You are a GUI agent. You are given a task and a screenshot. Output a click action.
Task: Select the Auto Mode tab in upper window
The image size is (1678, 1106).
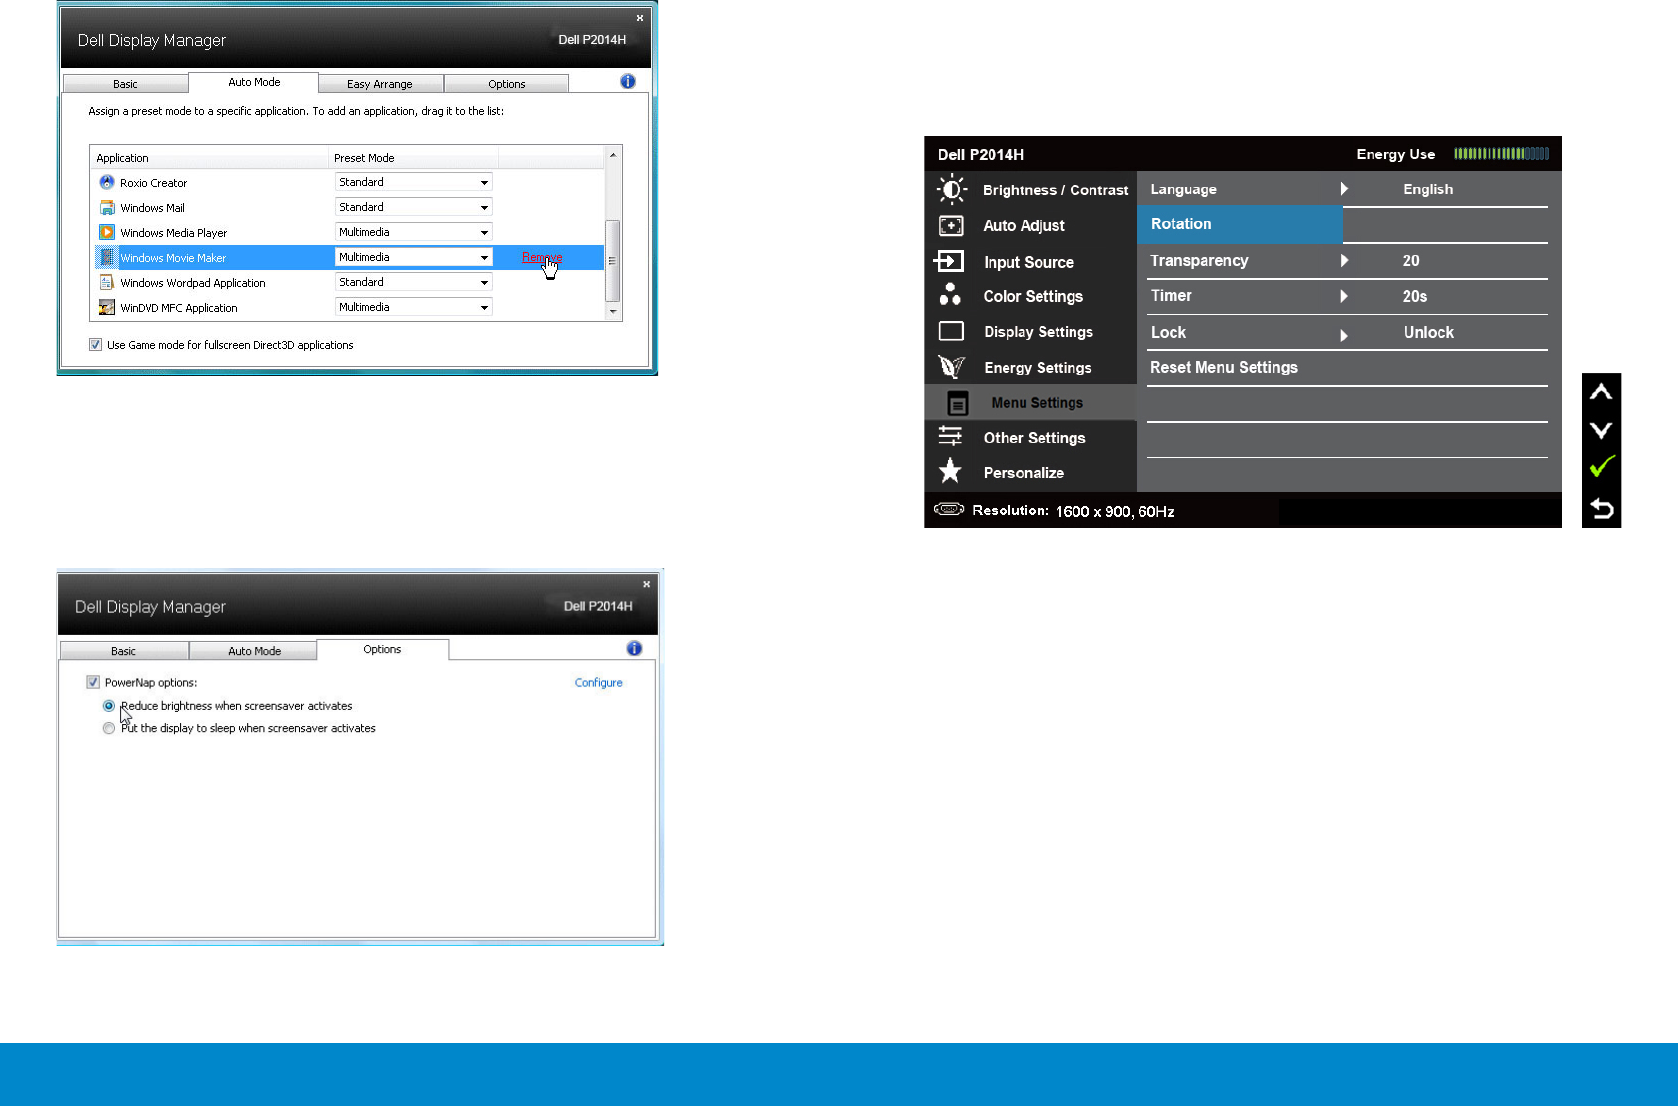[254, 82]
